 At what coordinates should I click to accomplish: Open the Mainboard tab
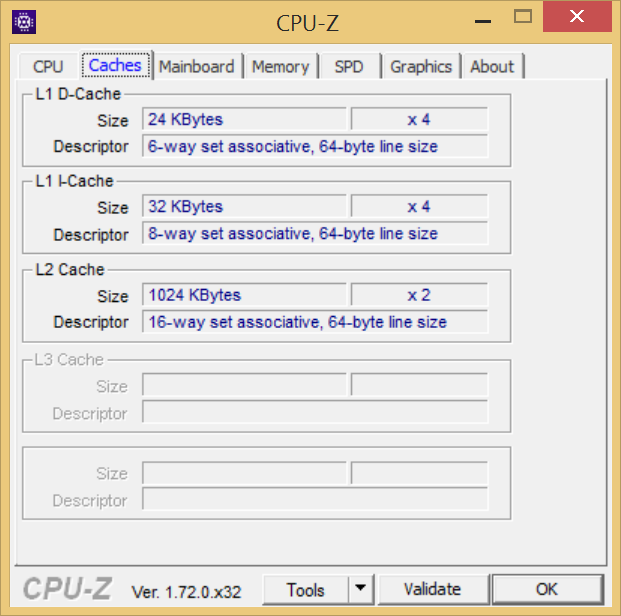point(197,67)
